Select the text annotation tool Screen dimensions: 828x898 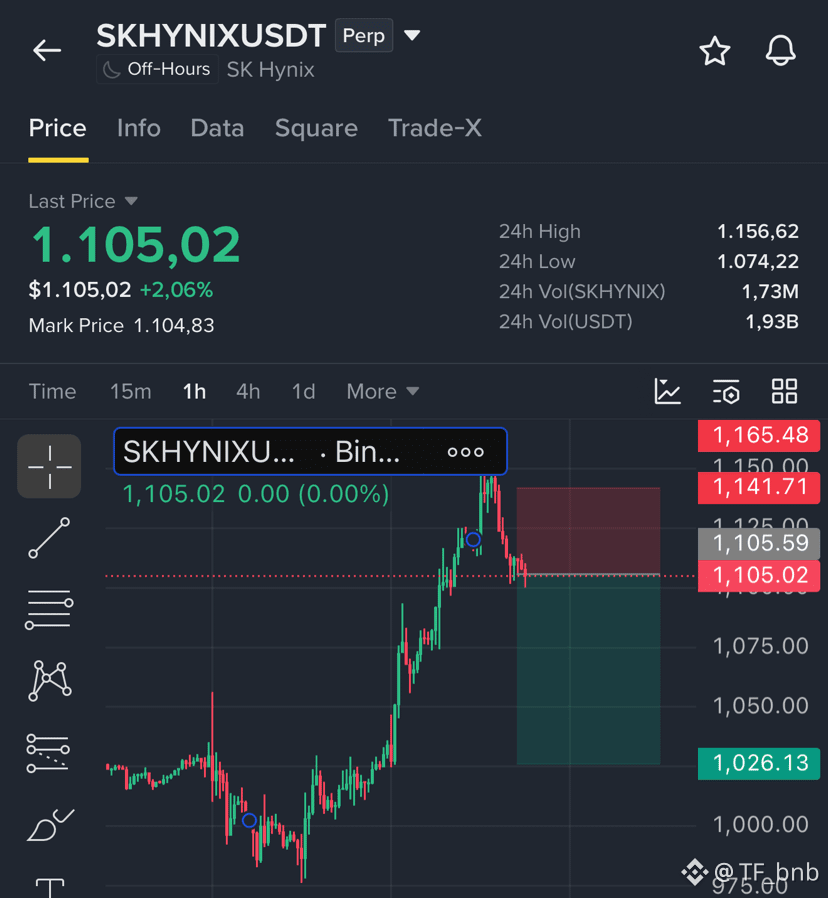[50, 888]
